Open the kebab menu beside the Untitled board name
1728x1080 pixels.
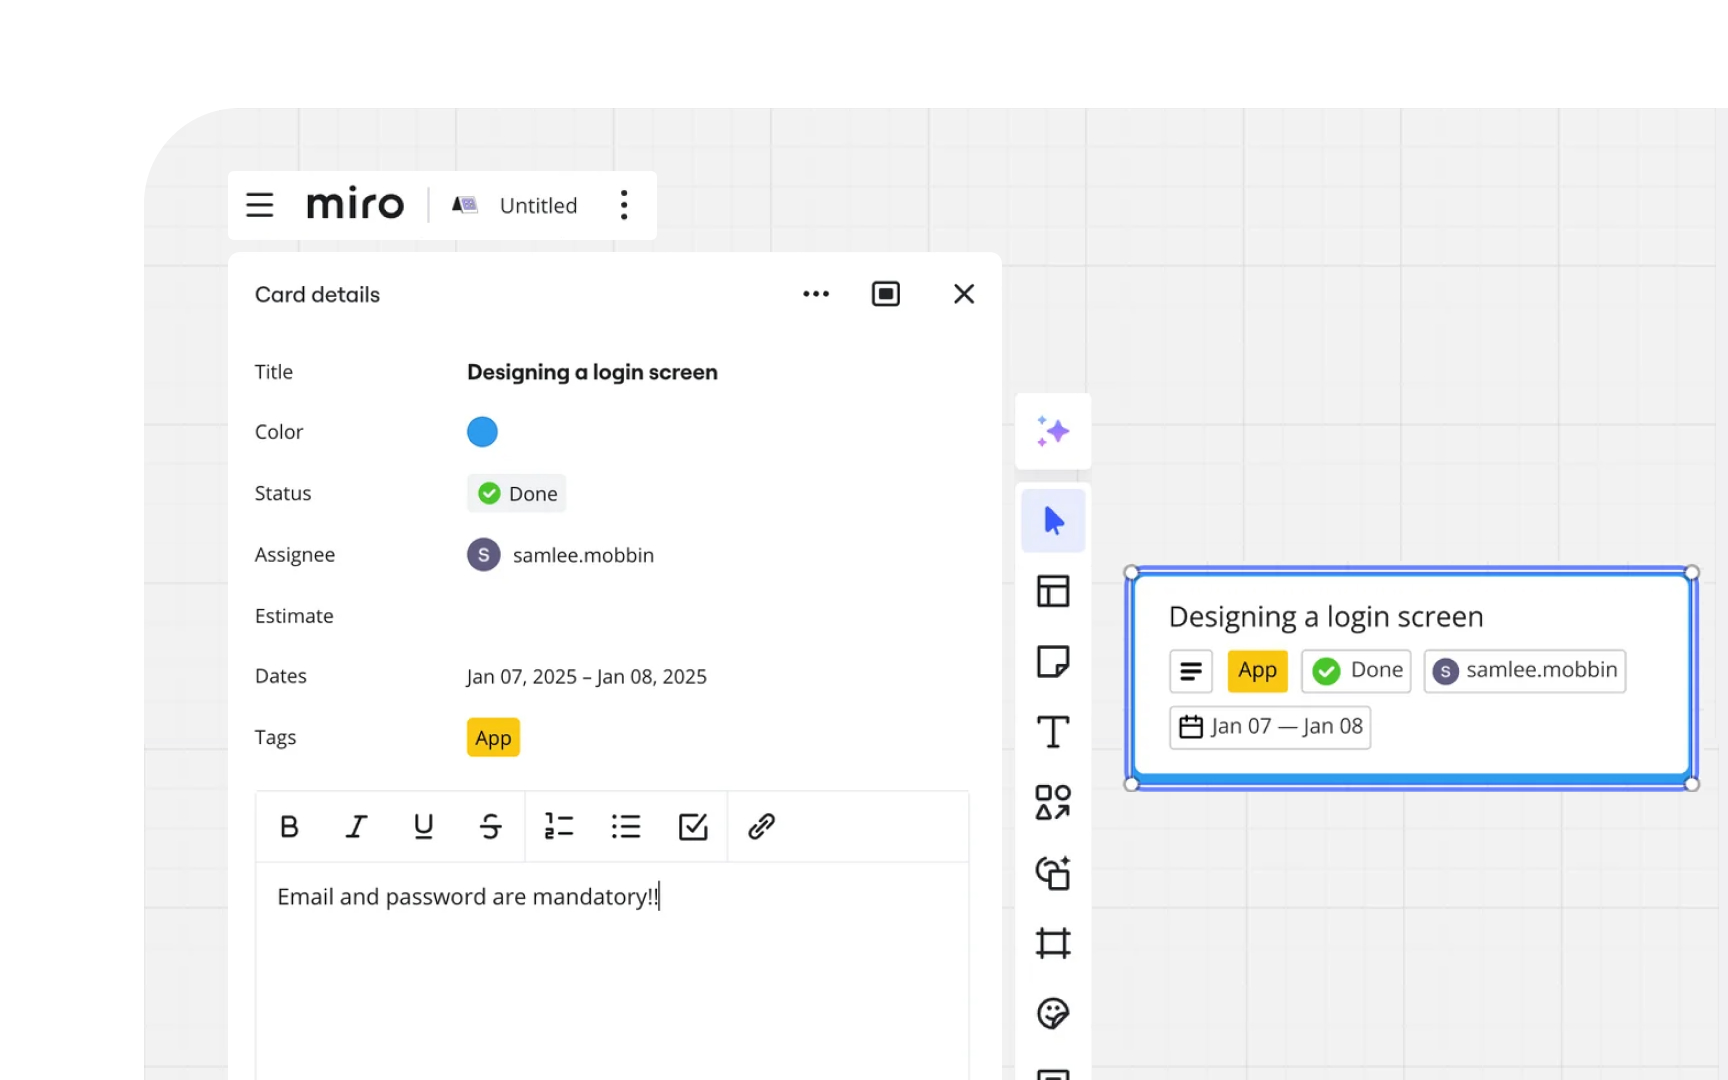pyautogui.click(x=624, y=205)
